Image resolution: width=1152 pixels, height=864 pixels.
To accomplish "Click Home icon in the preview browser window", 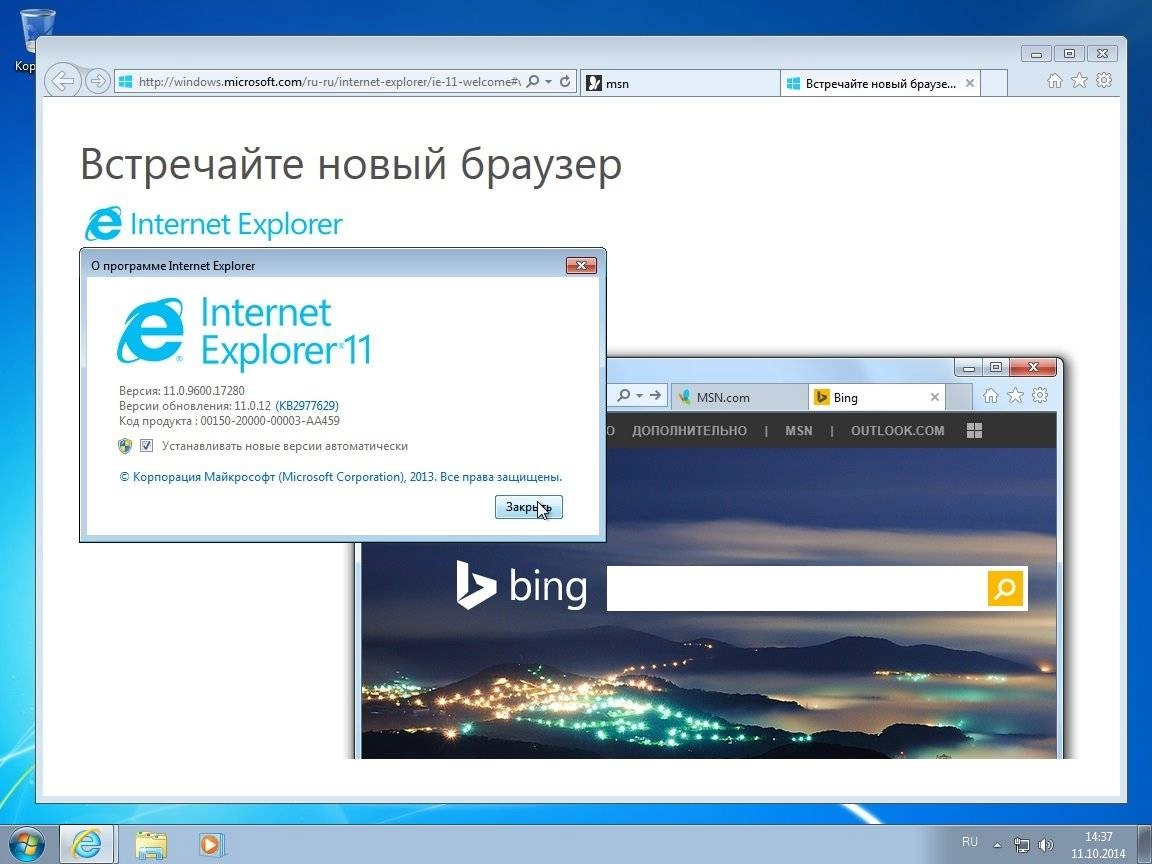I will [990, 396].
